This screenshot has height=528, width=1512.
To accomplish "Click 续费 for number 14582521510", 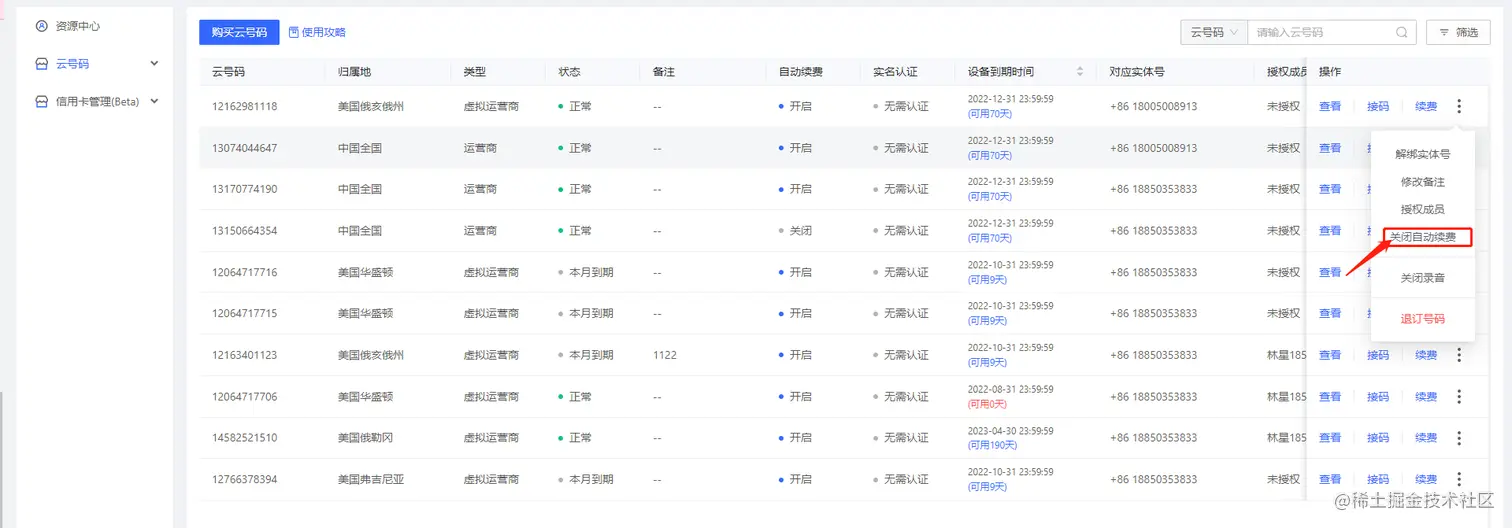I will click(x=1426, y=438).
